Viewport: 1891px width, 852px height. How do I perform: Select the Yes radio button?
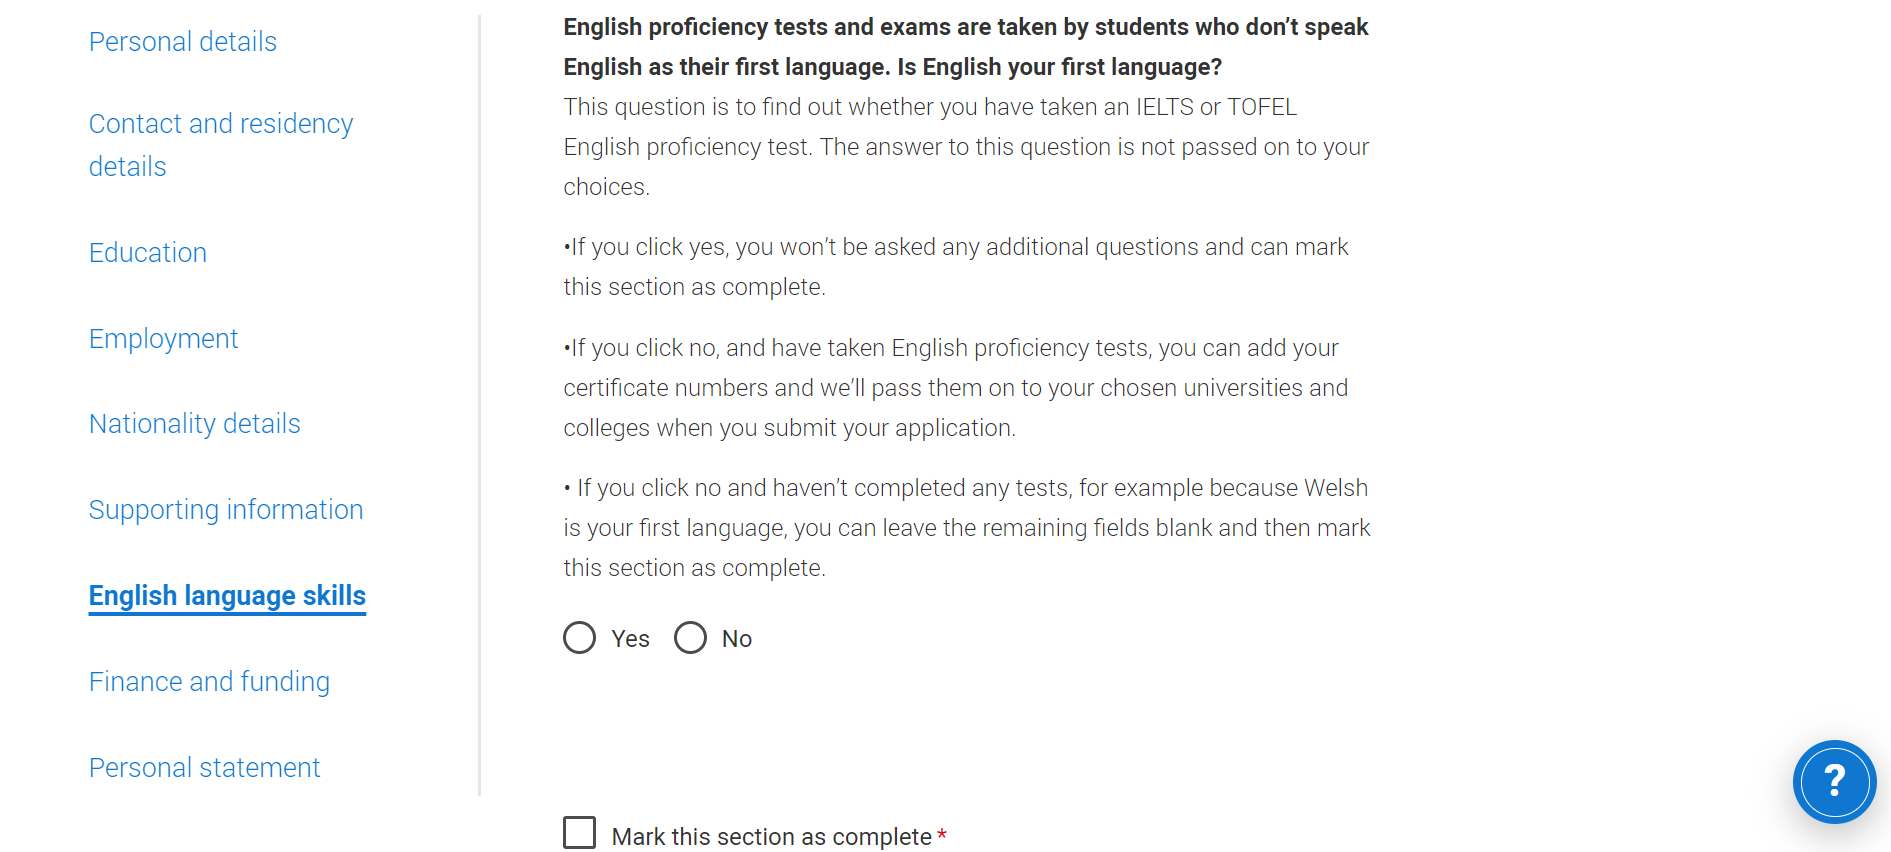point(579,638)
